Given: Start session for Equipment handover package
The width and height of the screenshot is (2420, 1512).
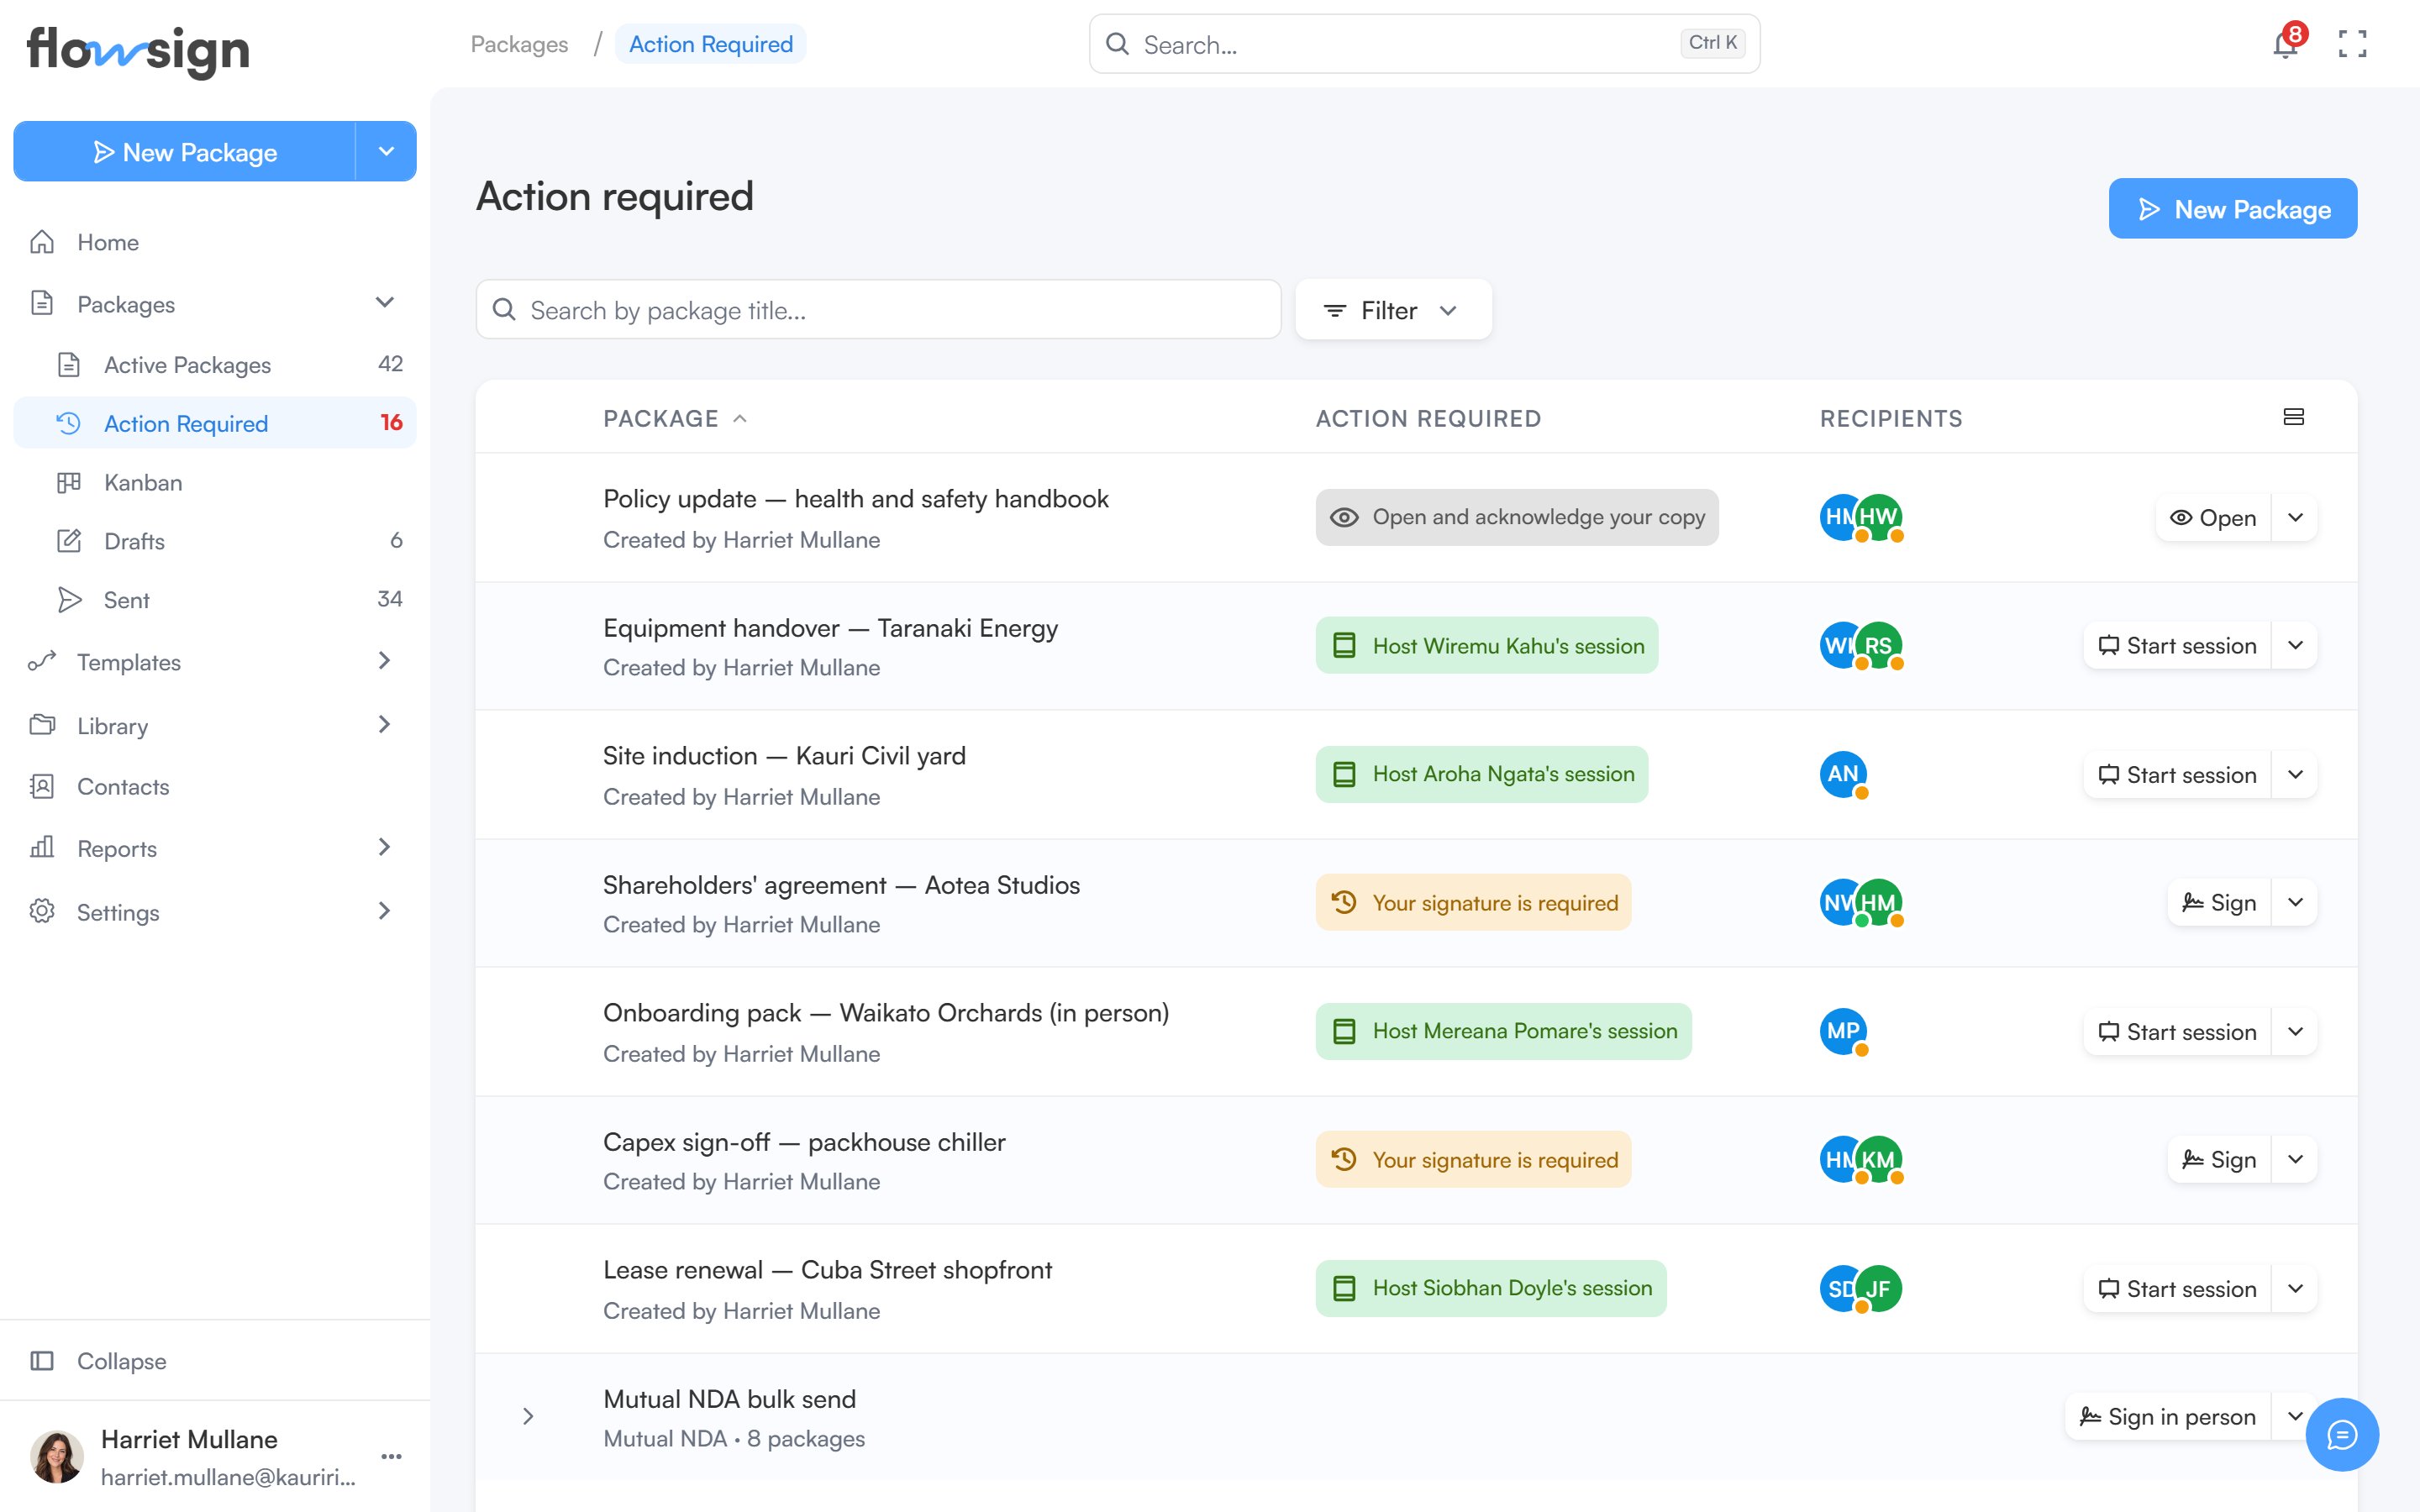Looking at the screenshot, I should point(2177,646).
